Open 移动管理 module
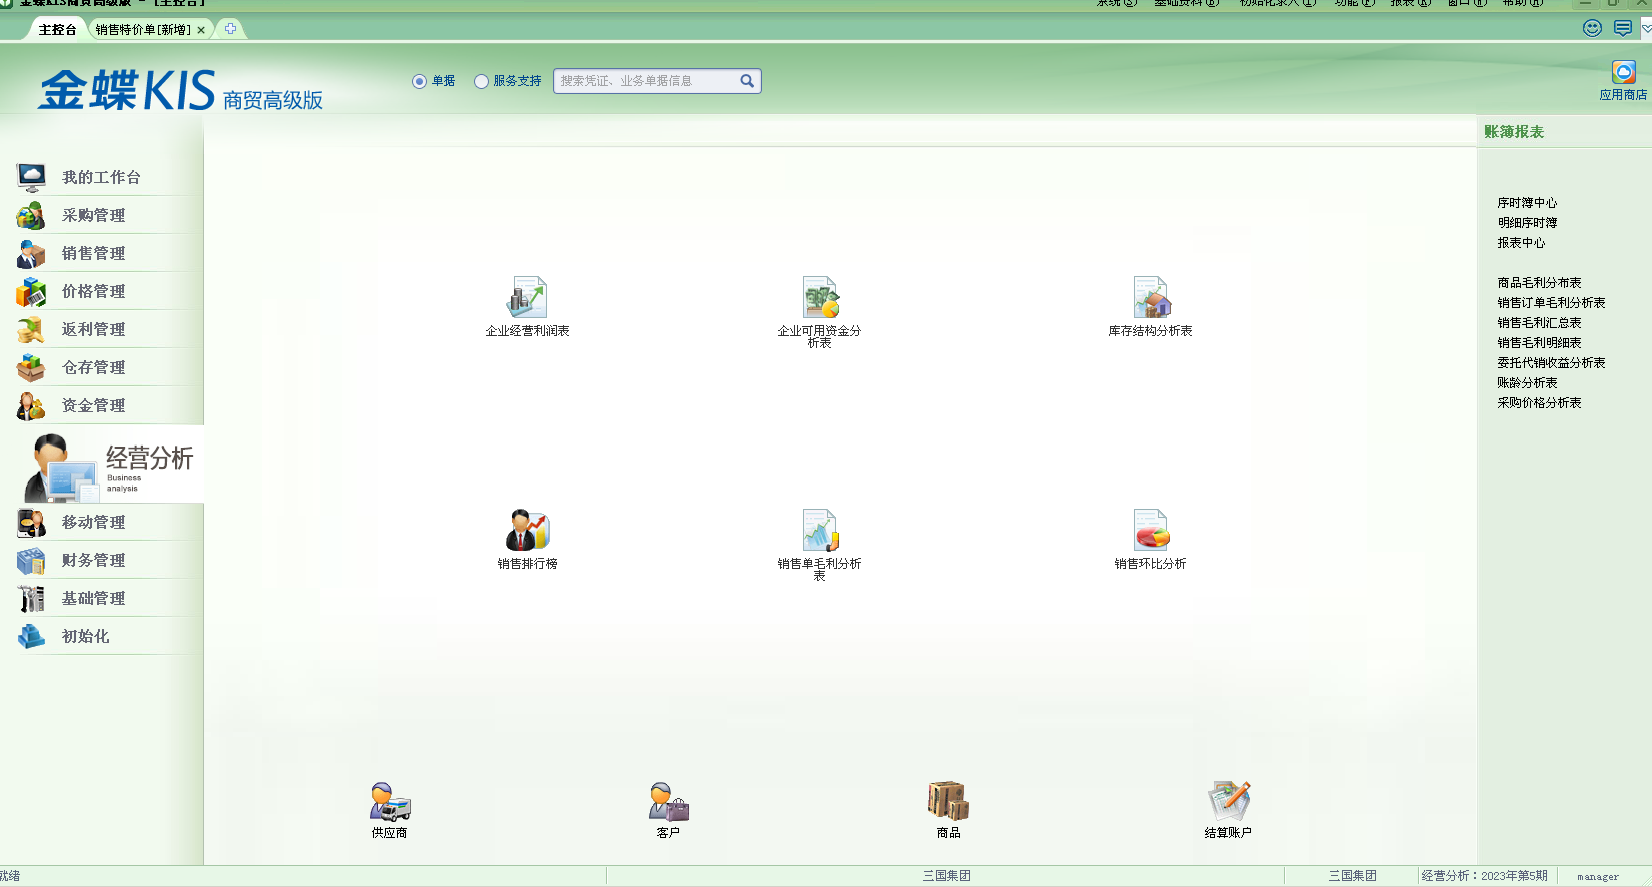 coord(102,522)
